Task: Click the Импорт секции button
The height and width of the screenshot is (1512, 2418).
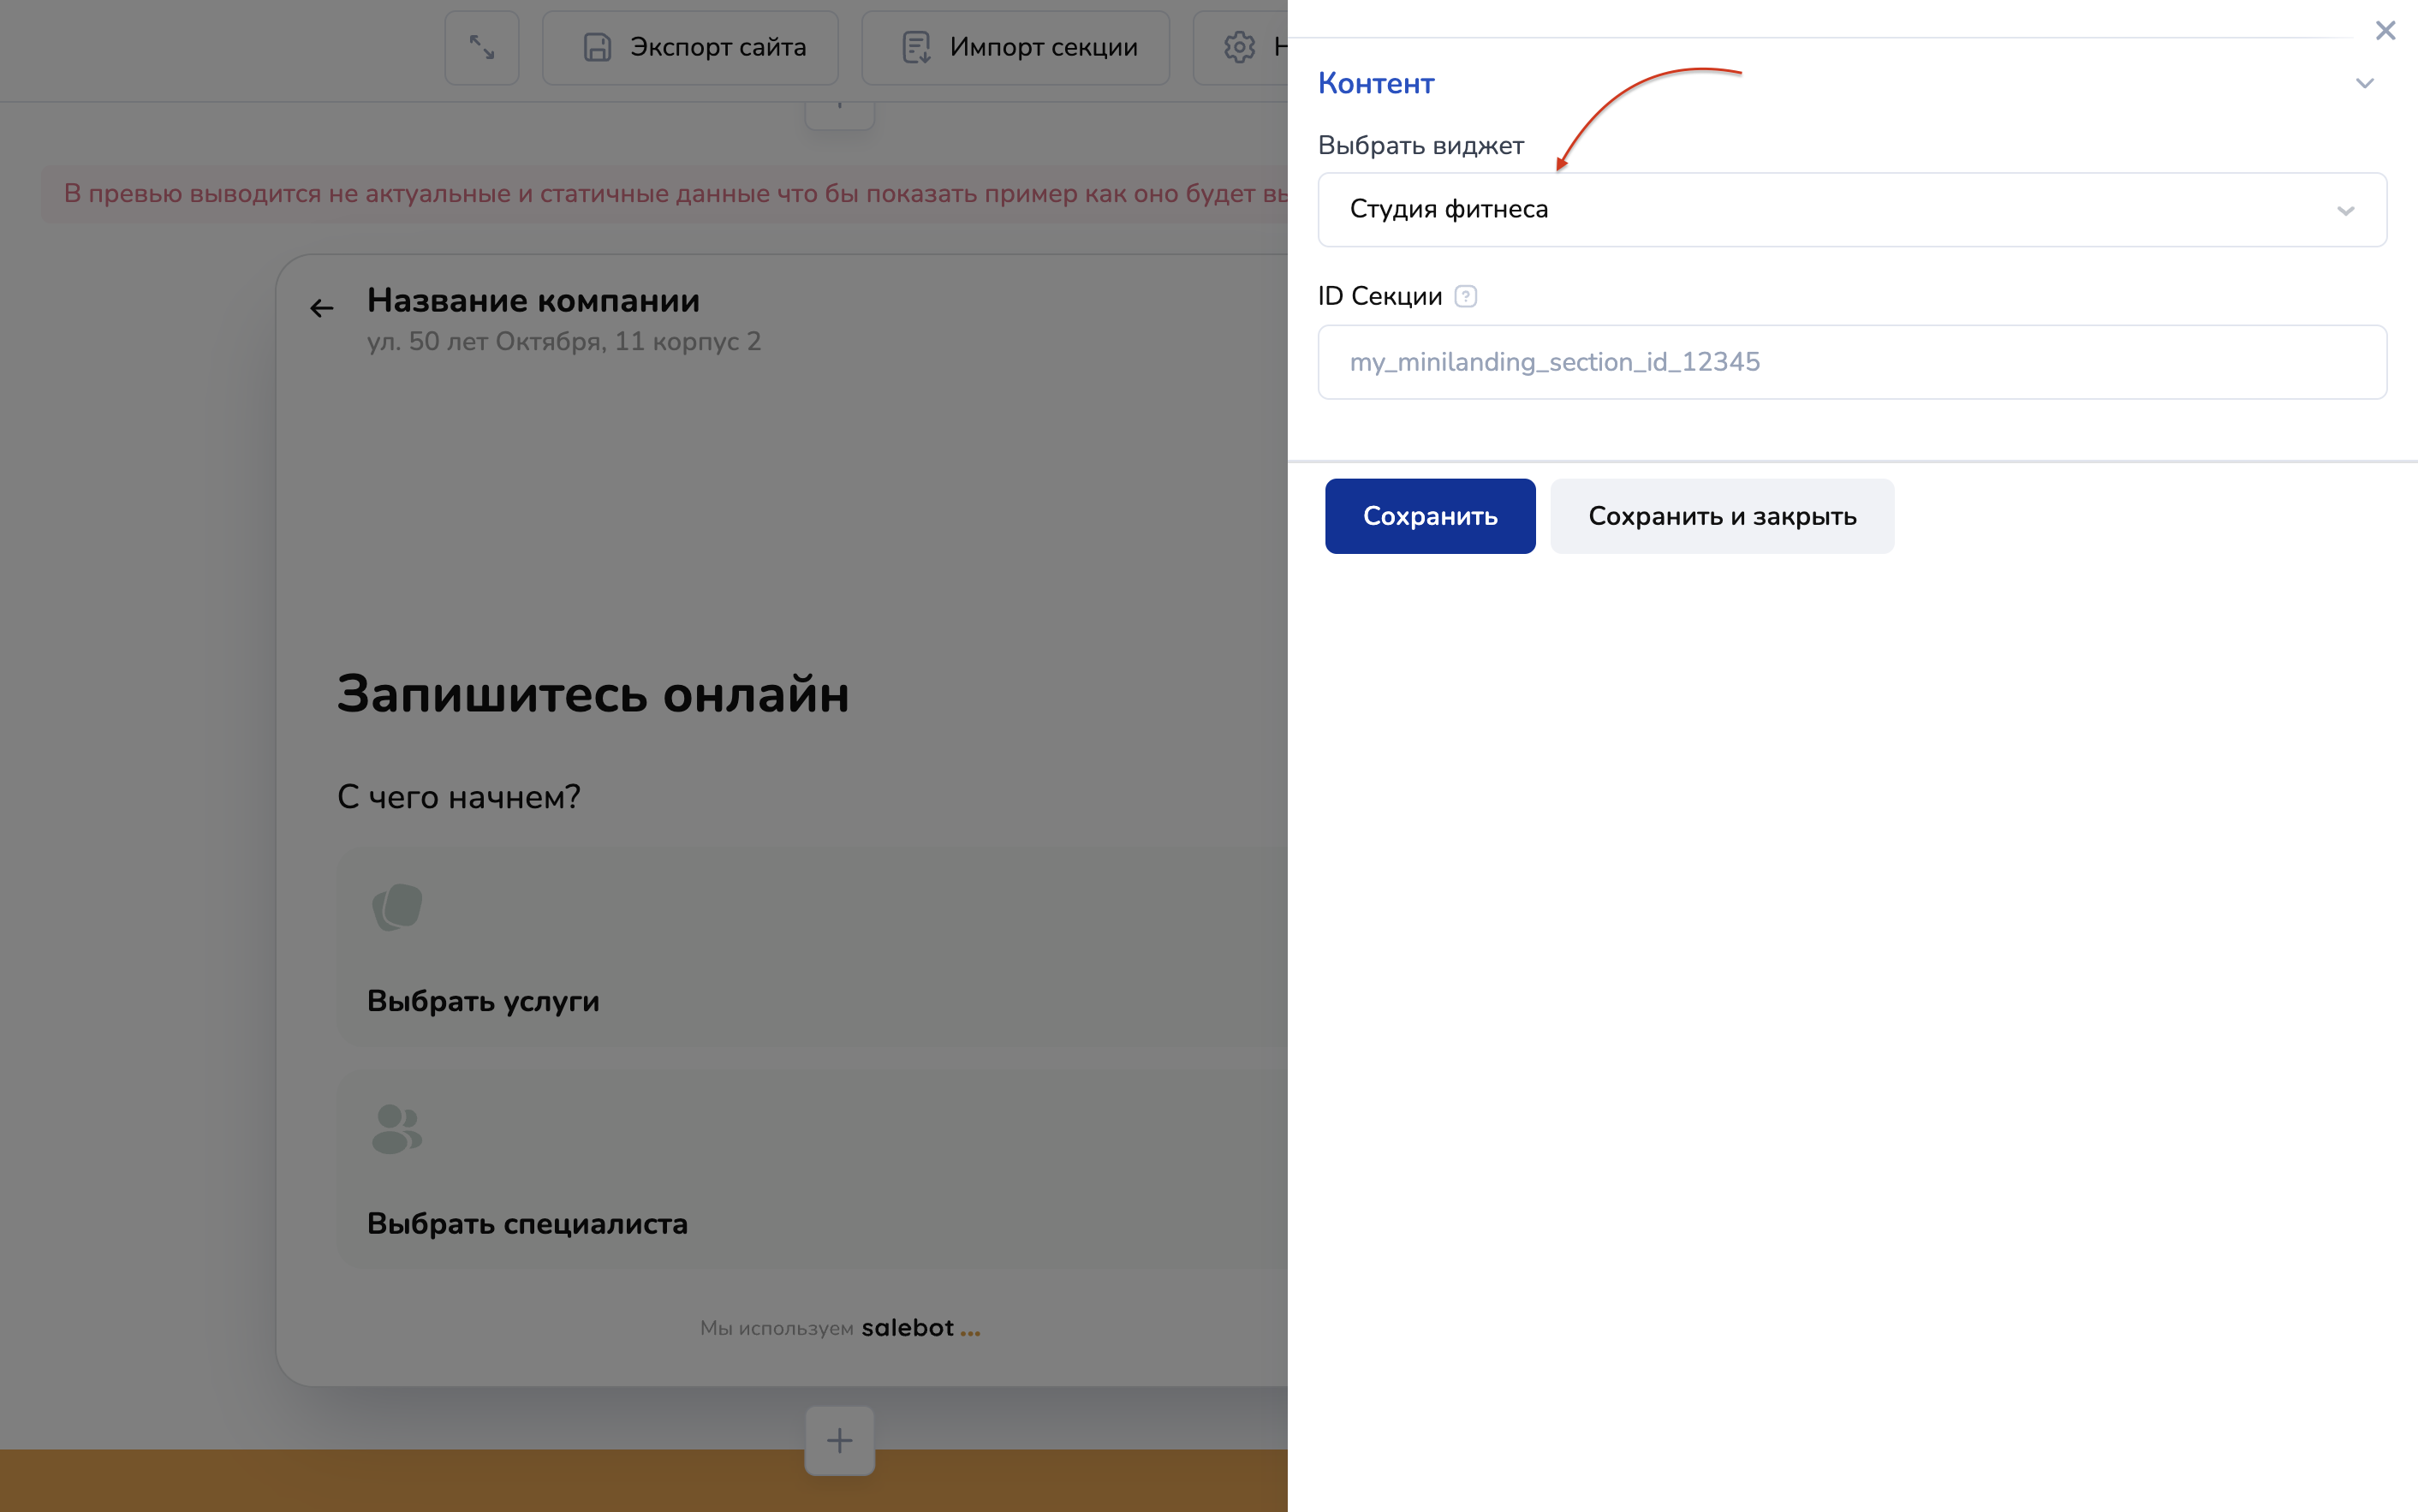Action: click(1015, 47)
